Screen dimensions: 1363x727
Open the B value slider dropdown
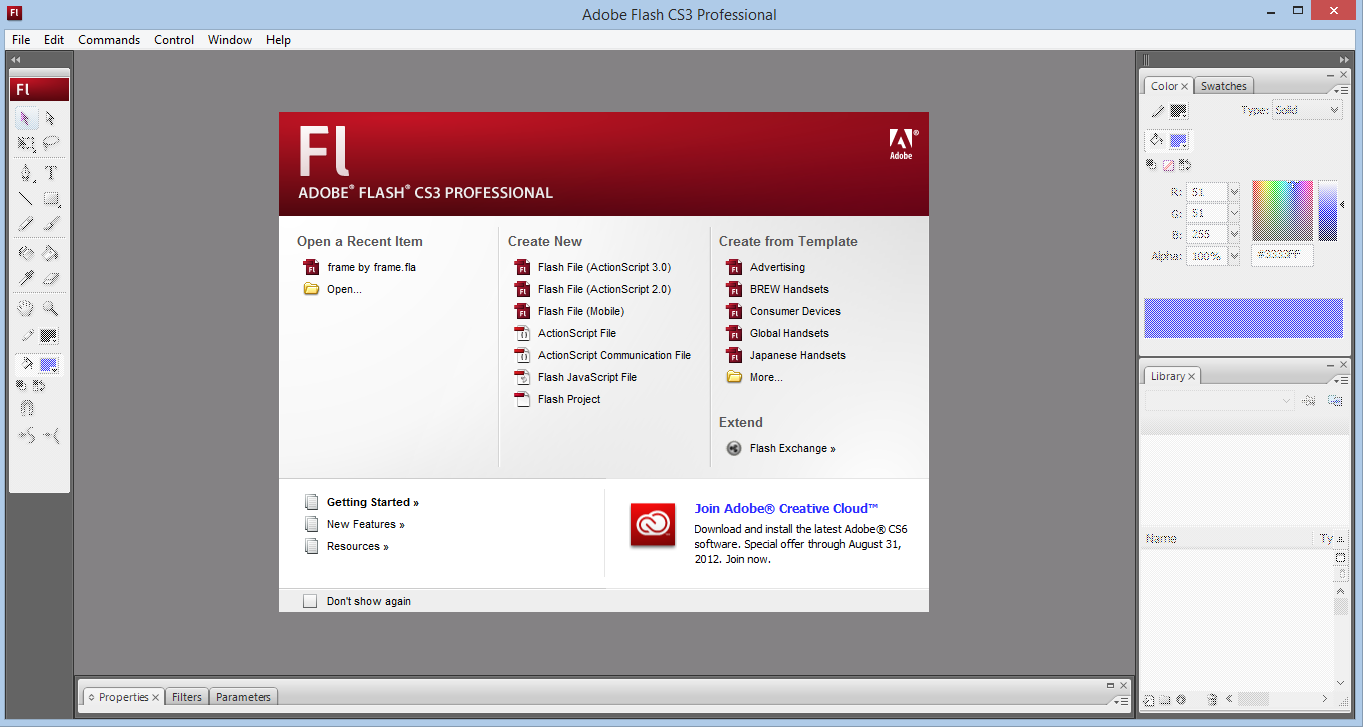(1234, 234)
